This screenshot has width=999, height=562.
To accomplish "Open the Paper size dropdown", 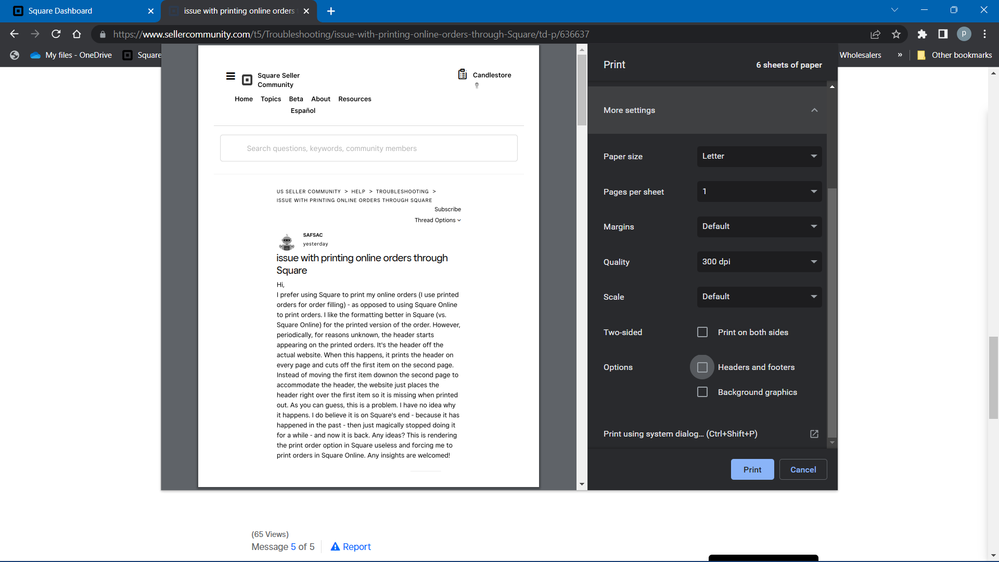I will (759, 156).
